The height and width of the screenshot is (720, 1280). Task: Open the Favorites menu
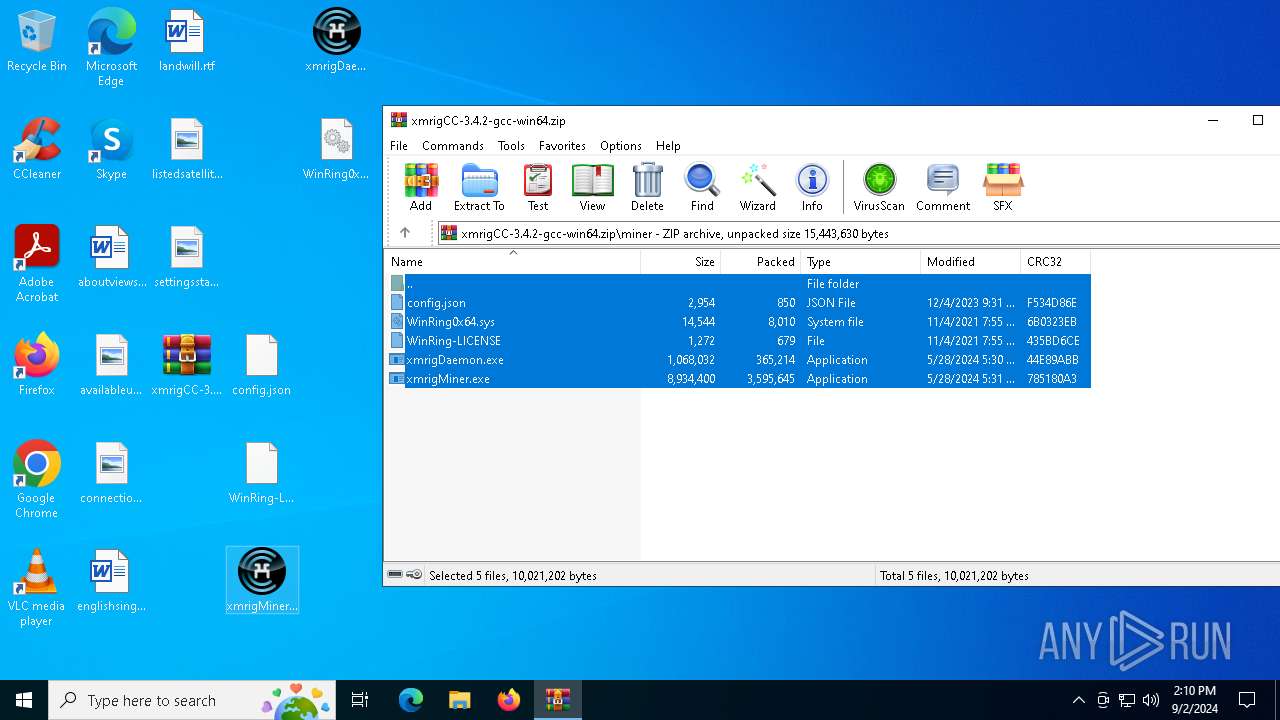click(562, 146)
